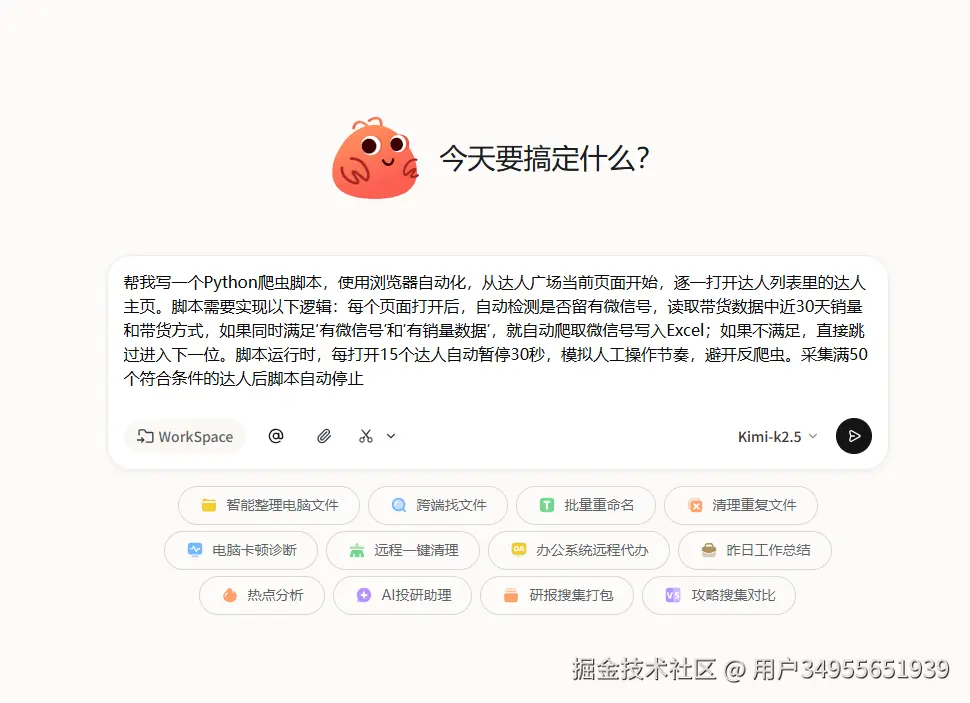Screen dimensions: 970x703
Task: Open the WorkSpace folder selector
Action: tap(185, 436)
